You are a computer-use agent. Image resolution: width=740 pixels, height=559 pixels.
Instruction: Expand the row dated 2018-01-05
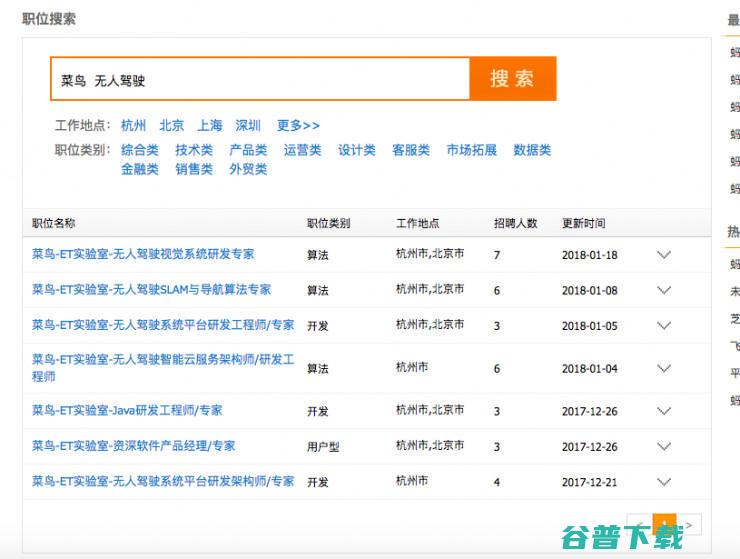click(x=664, y=326)
